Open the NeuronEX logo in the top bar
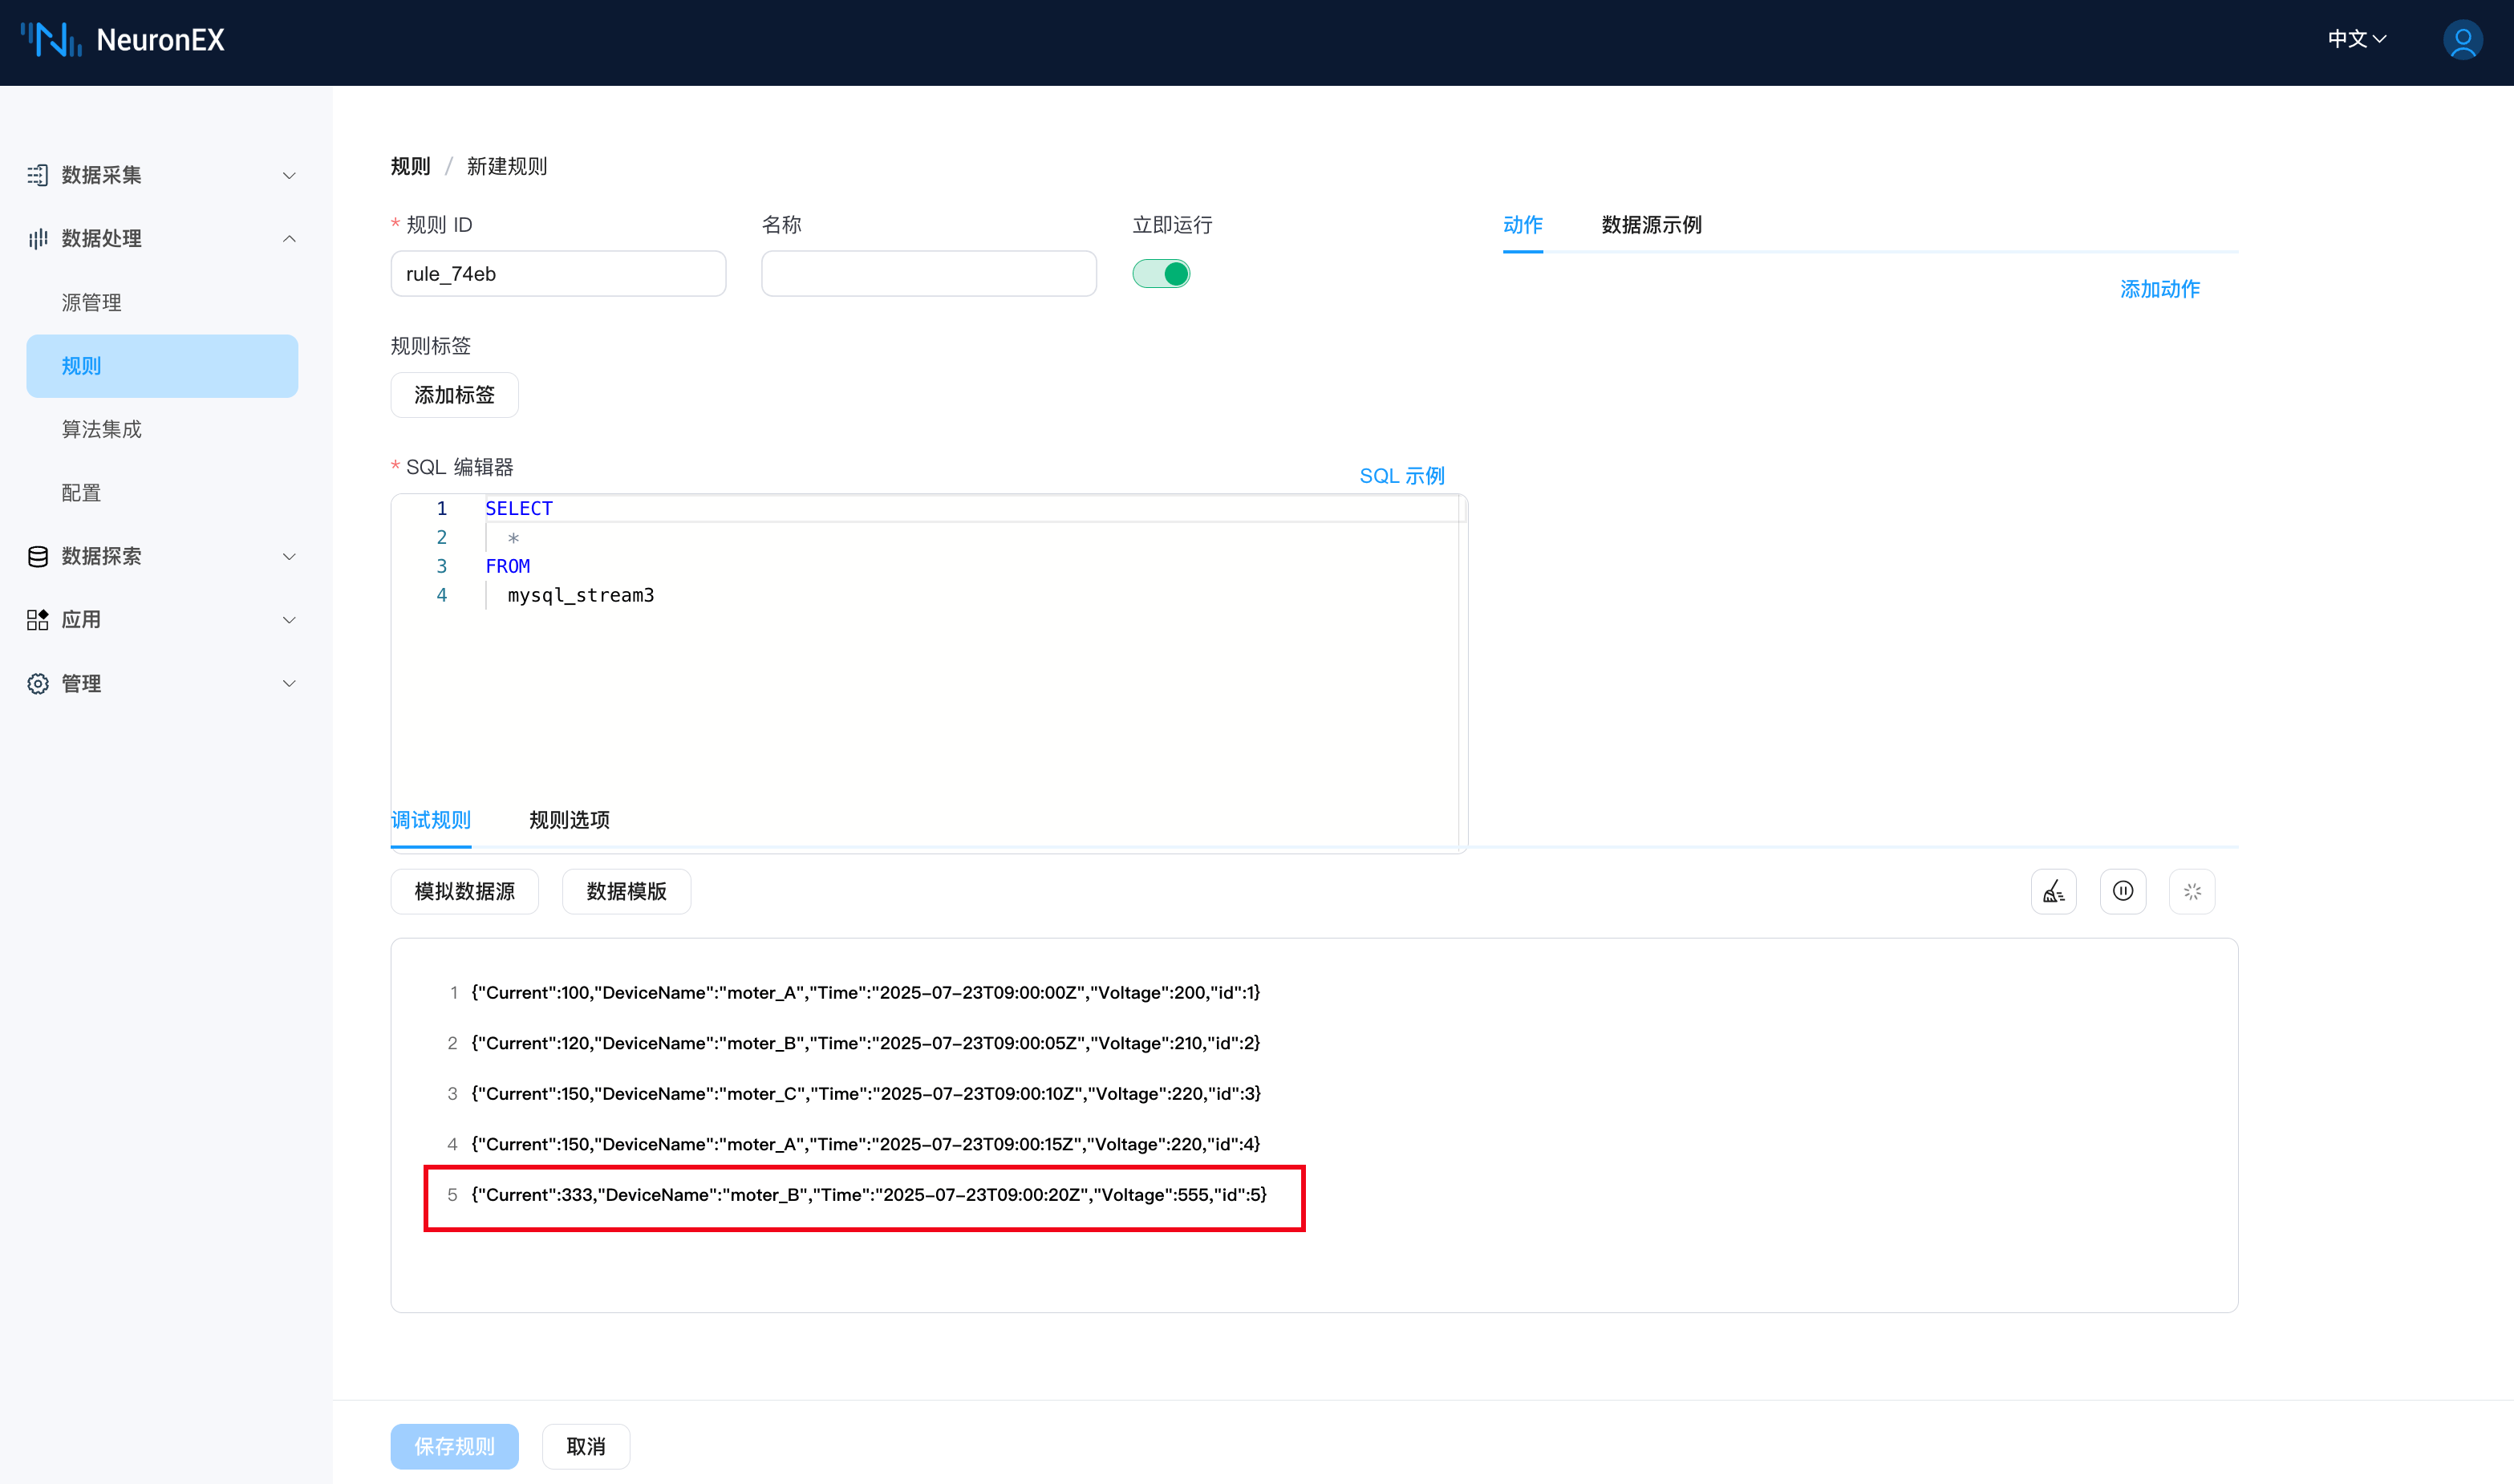 pyautogui.click(x=122, y=40)
